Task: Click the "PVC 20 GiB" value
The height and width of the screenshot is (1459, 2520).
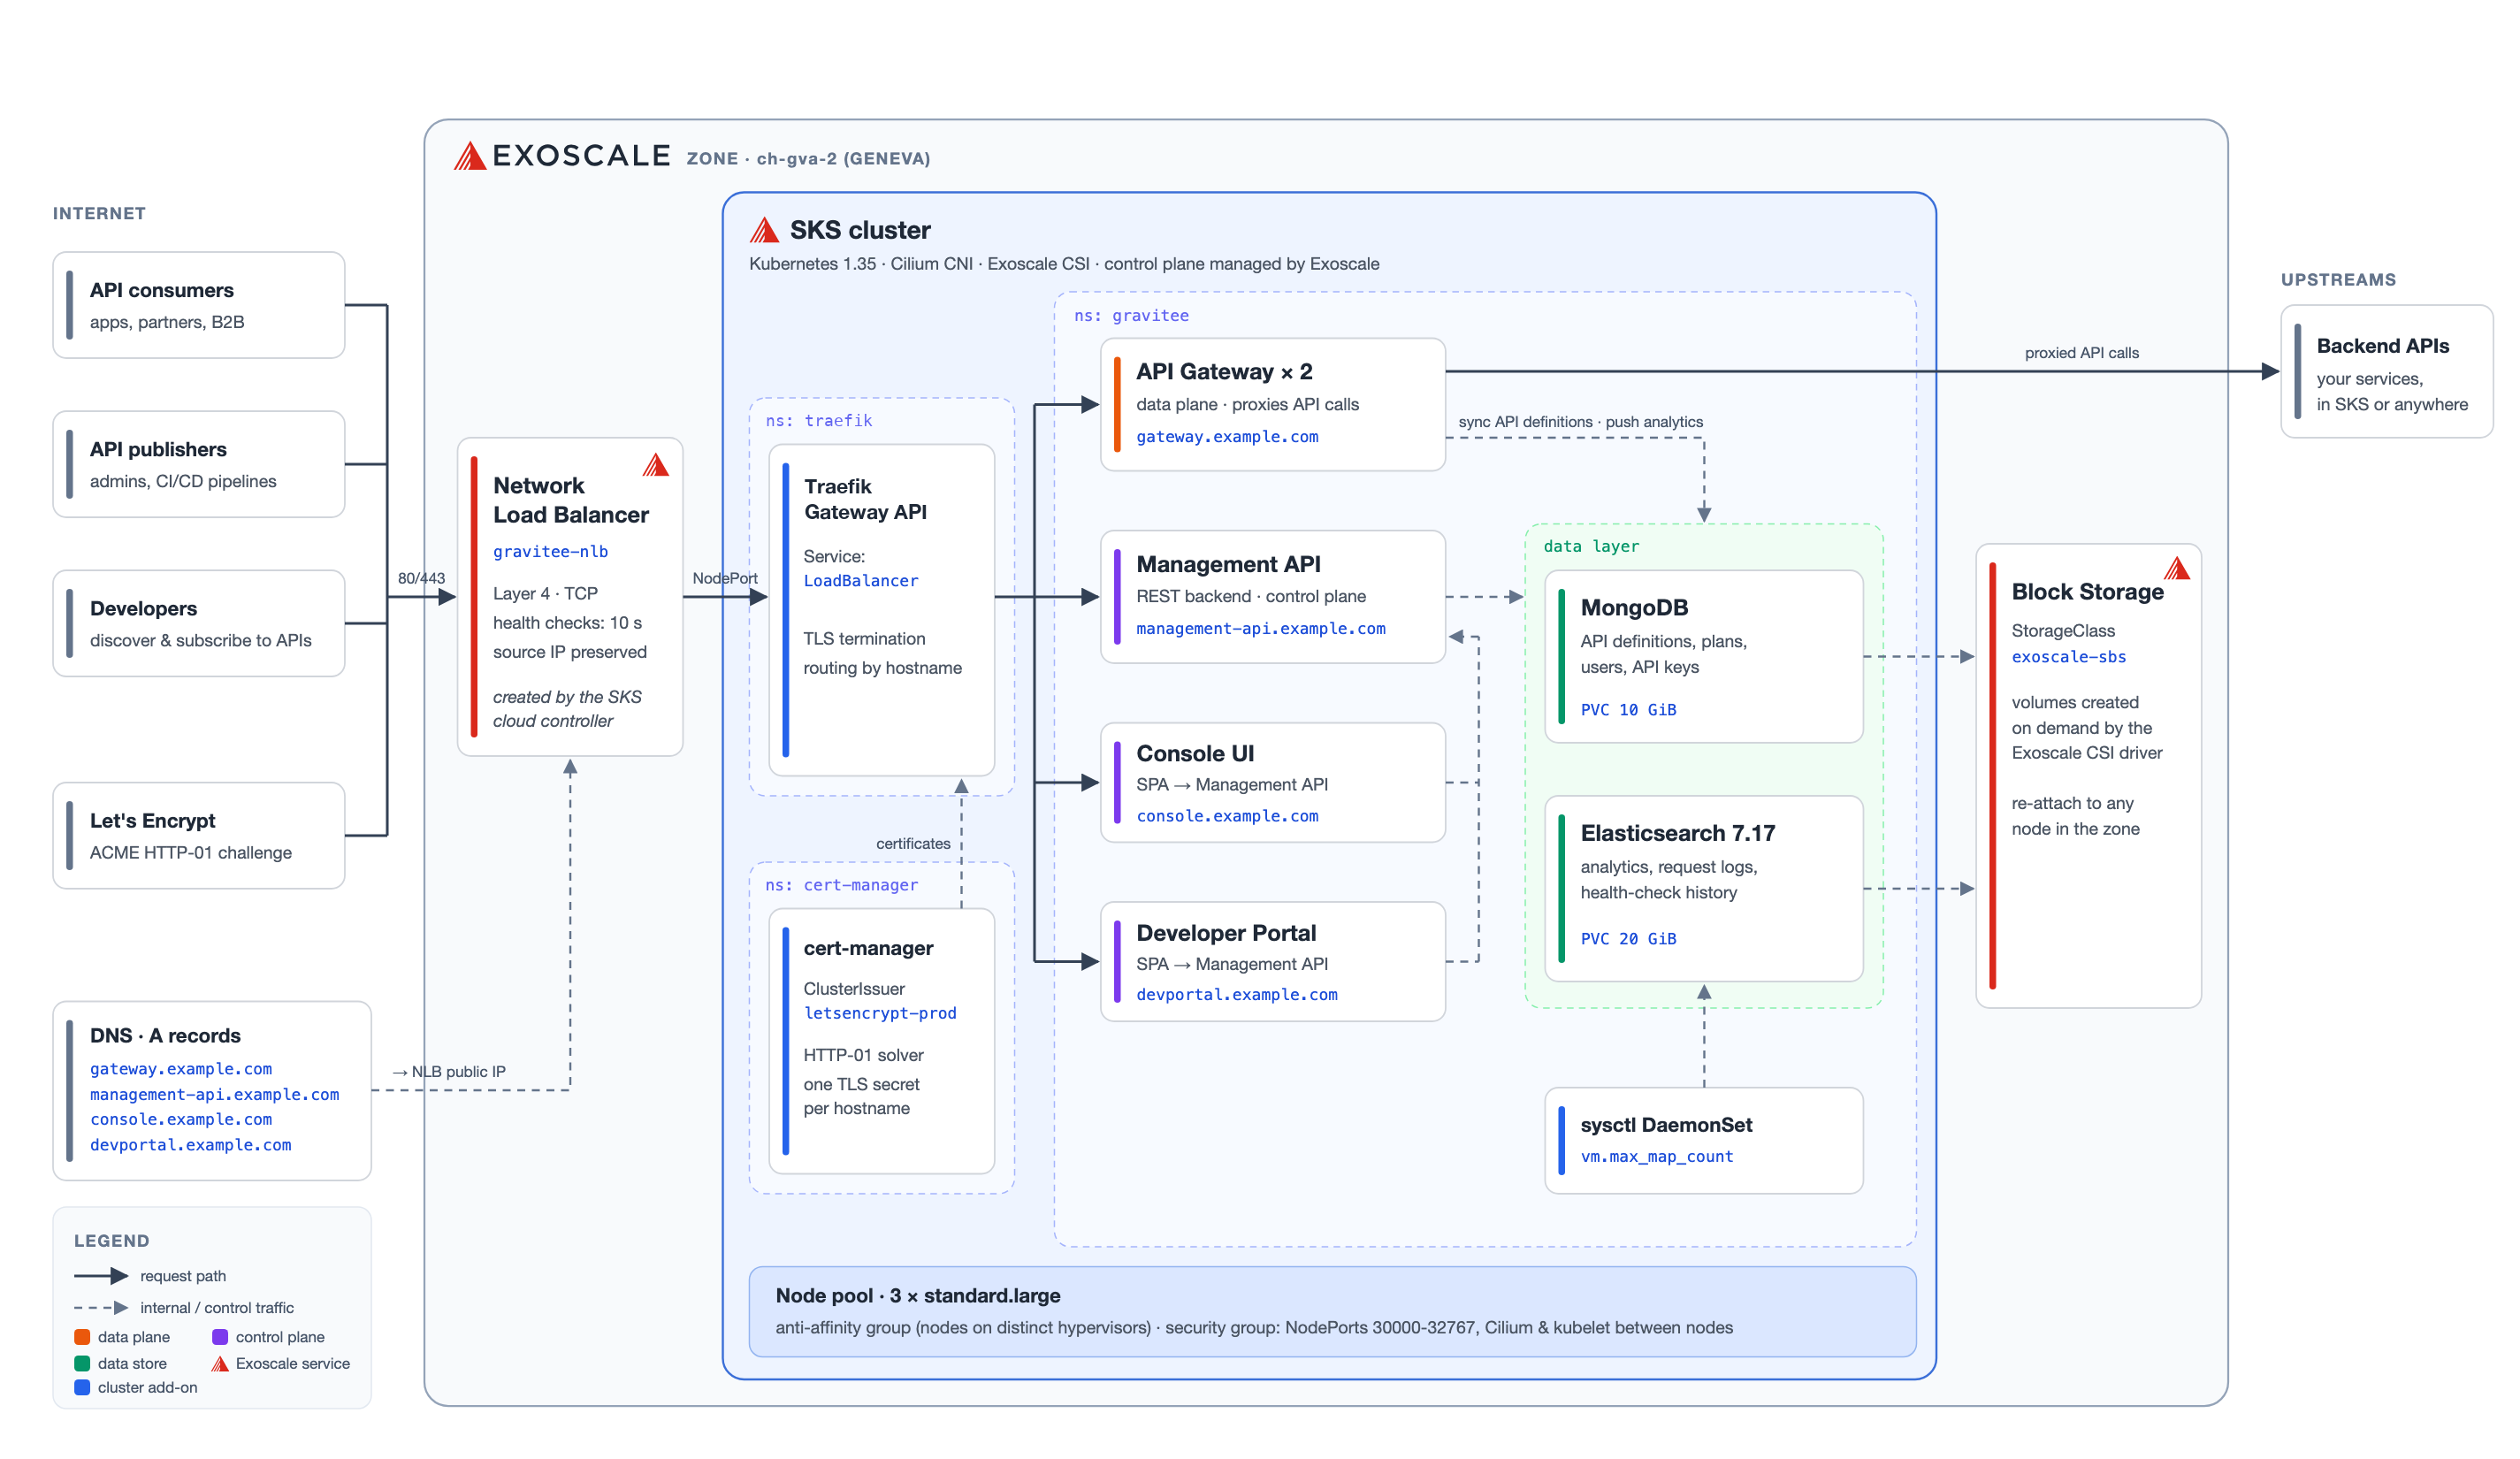Action: 1628,938
